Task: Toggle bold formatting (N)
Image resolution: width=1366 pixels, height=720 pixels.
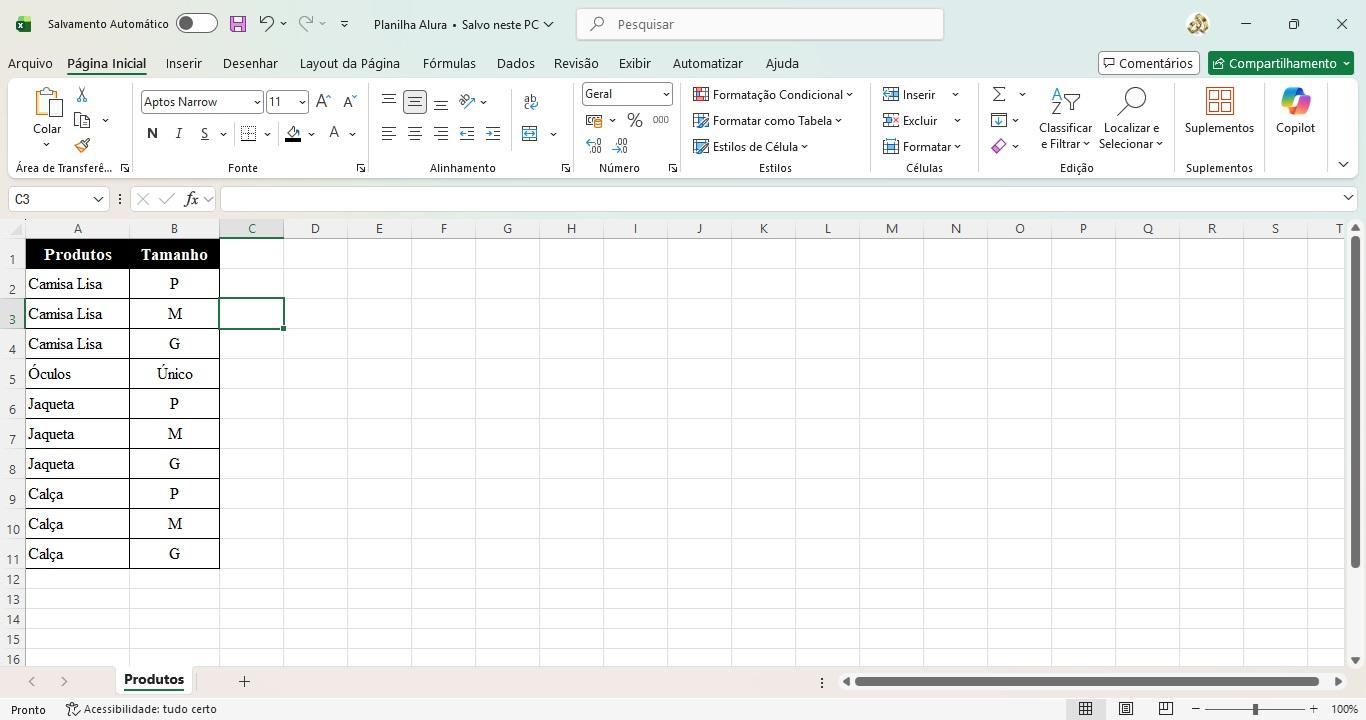Action: [152, 134]
